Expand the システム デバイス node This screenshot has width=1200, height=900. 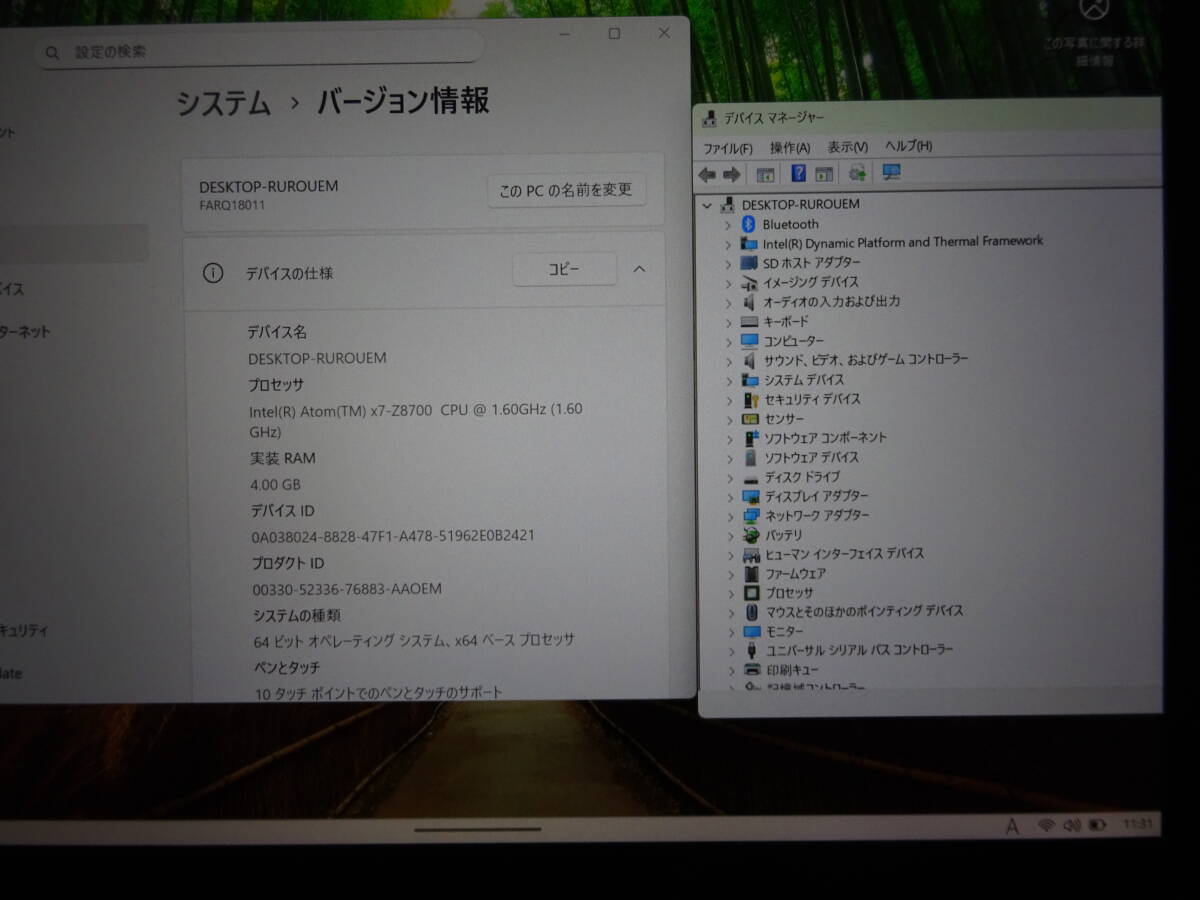[729, 380]
